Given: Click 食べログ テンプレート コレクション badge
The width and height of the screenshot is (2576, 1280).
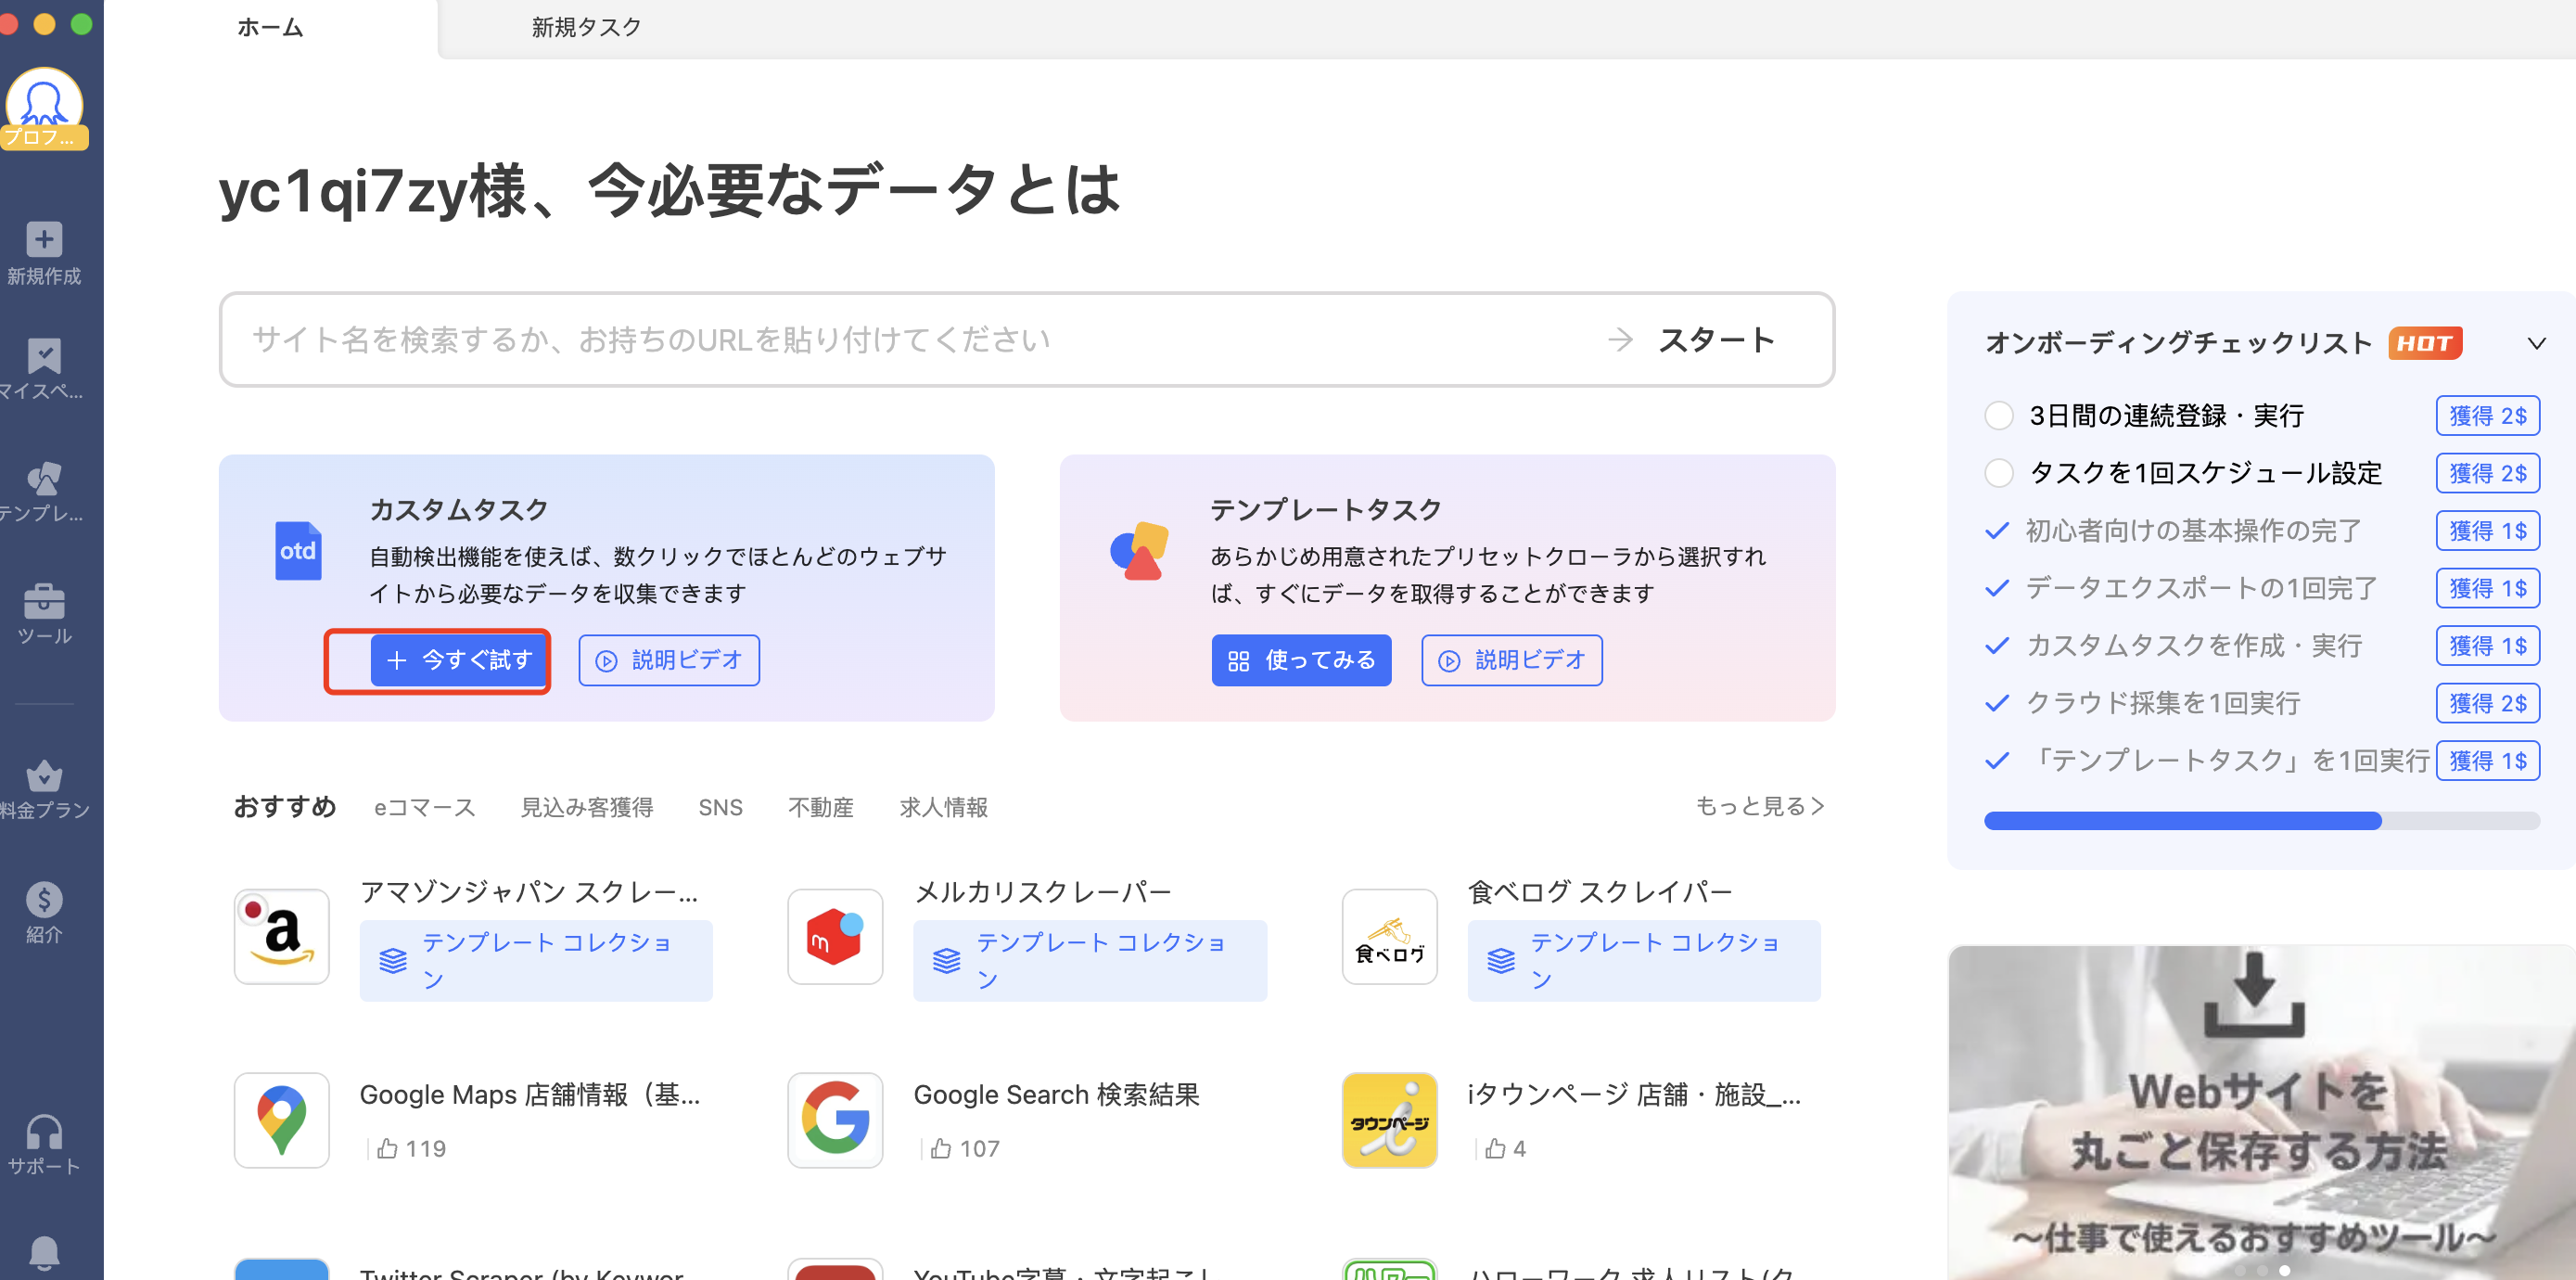Looking at the screenshot, I should click(x=1644, y=960).
